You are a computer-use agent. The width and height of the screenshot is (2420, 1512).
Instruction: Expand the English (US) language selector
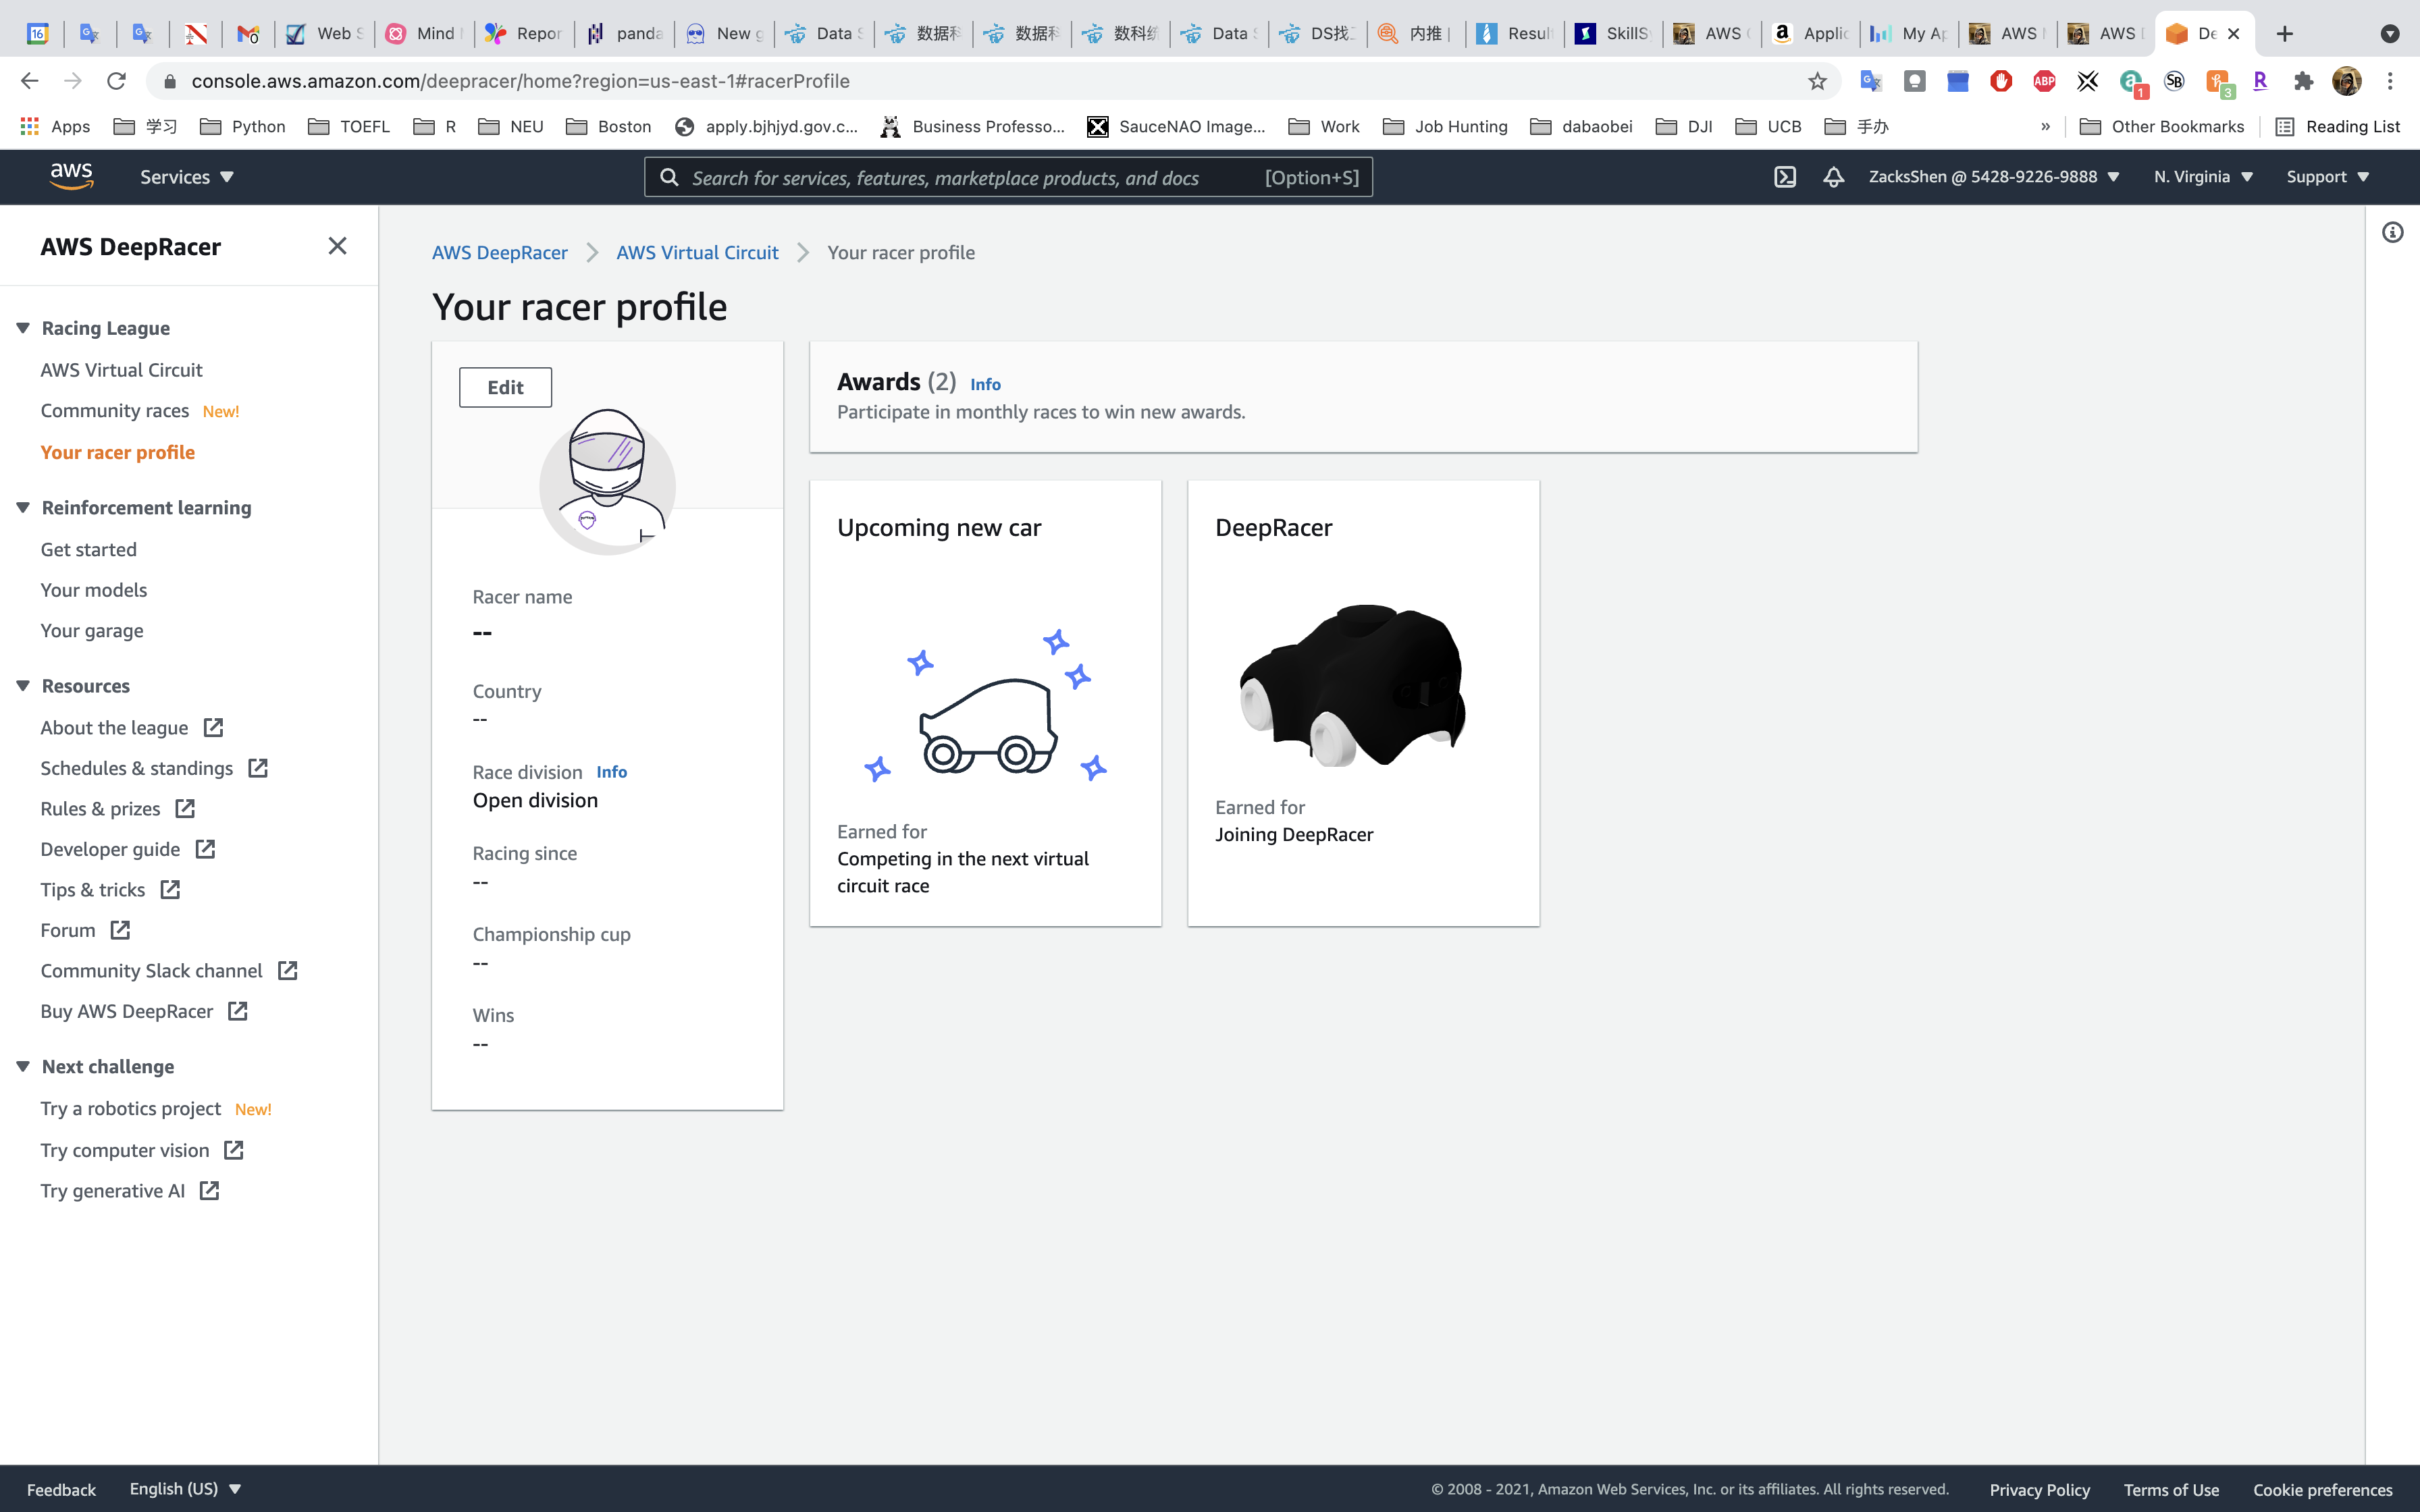point(185,1488)
